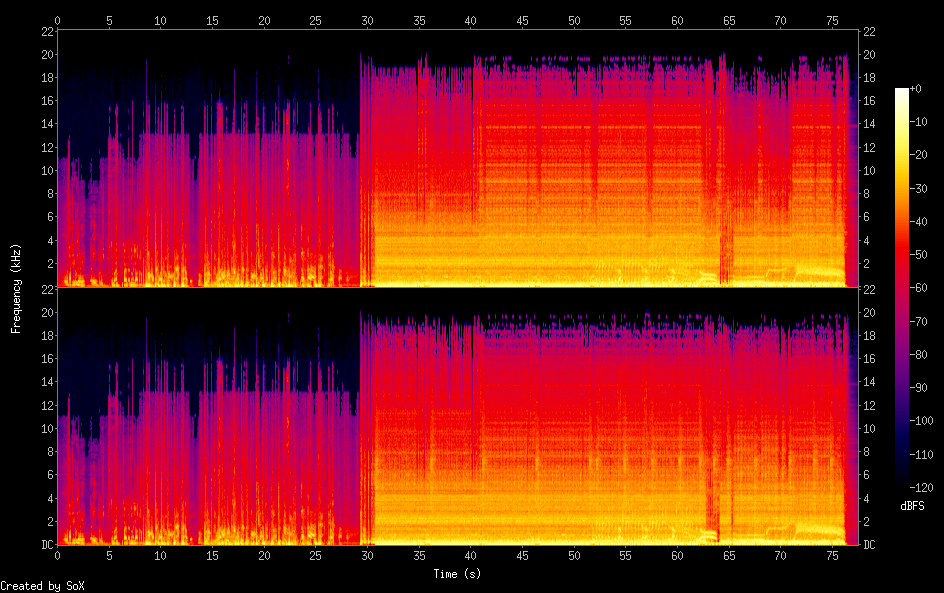Image resolution: width=944 pixels, height=593 pixels.
Task: Click the "60" tick on the bottom time axis
Action: [677, 555]
